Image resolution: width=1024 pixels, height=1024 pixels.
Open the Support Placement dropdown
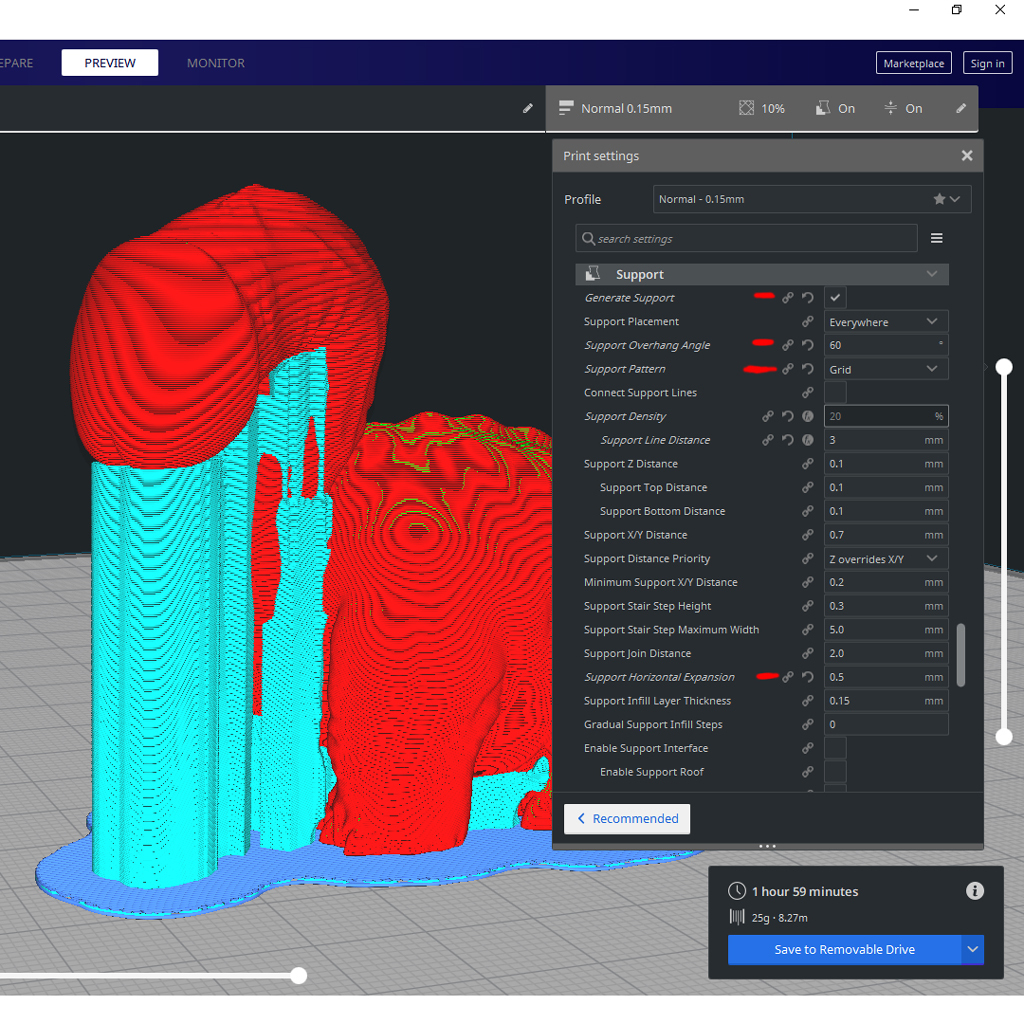886,322
